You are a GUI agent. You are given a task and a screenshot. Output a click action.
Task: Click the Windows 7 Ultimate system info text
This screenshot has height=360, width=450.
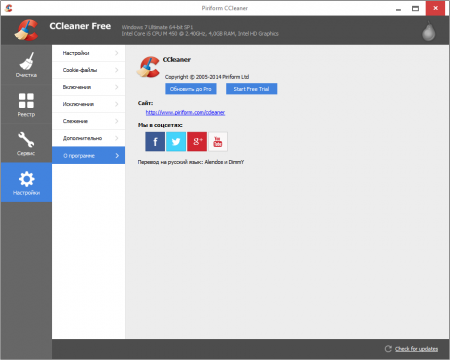(x=157, y=27)
